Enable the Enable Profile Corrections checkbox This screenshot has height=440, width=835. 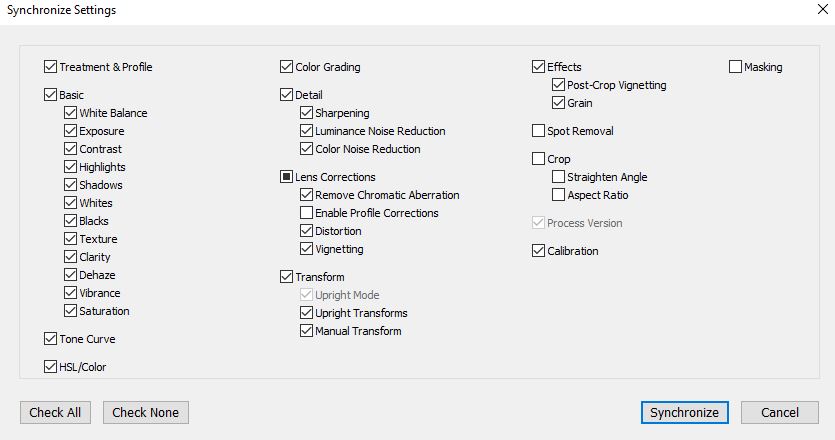point(307,214)
